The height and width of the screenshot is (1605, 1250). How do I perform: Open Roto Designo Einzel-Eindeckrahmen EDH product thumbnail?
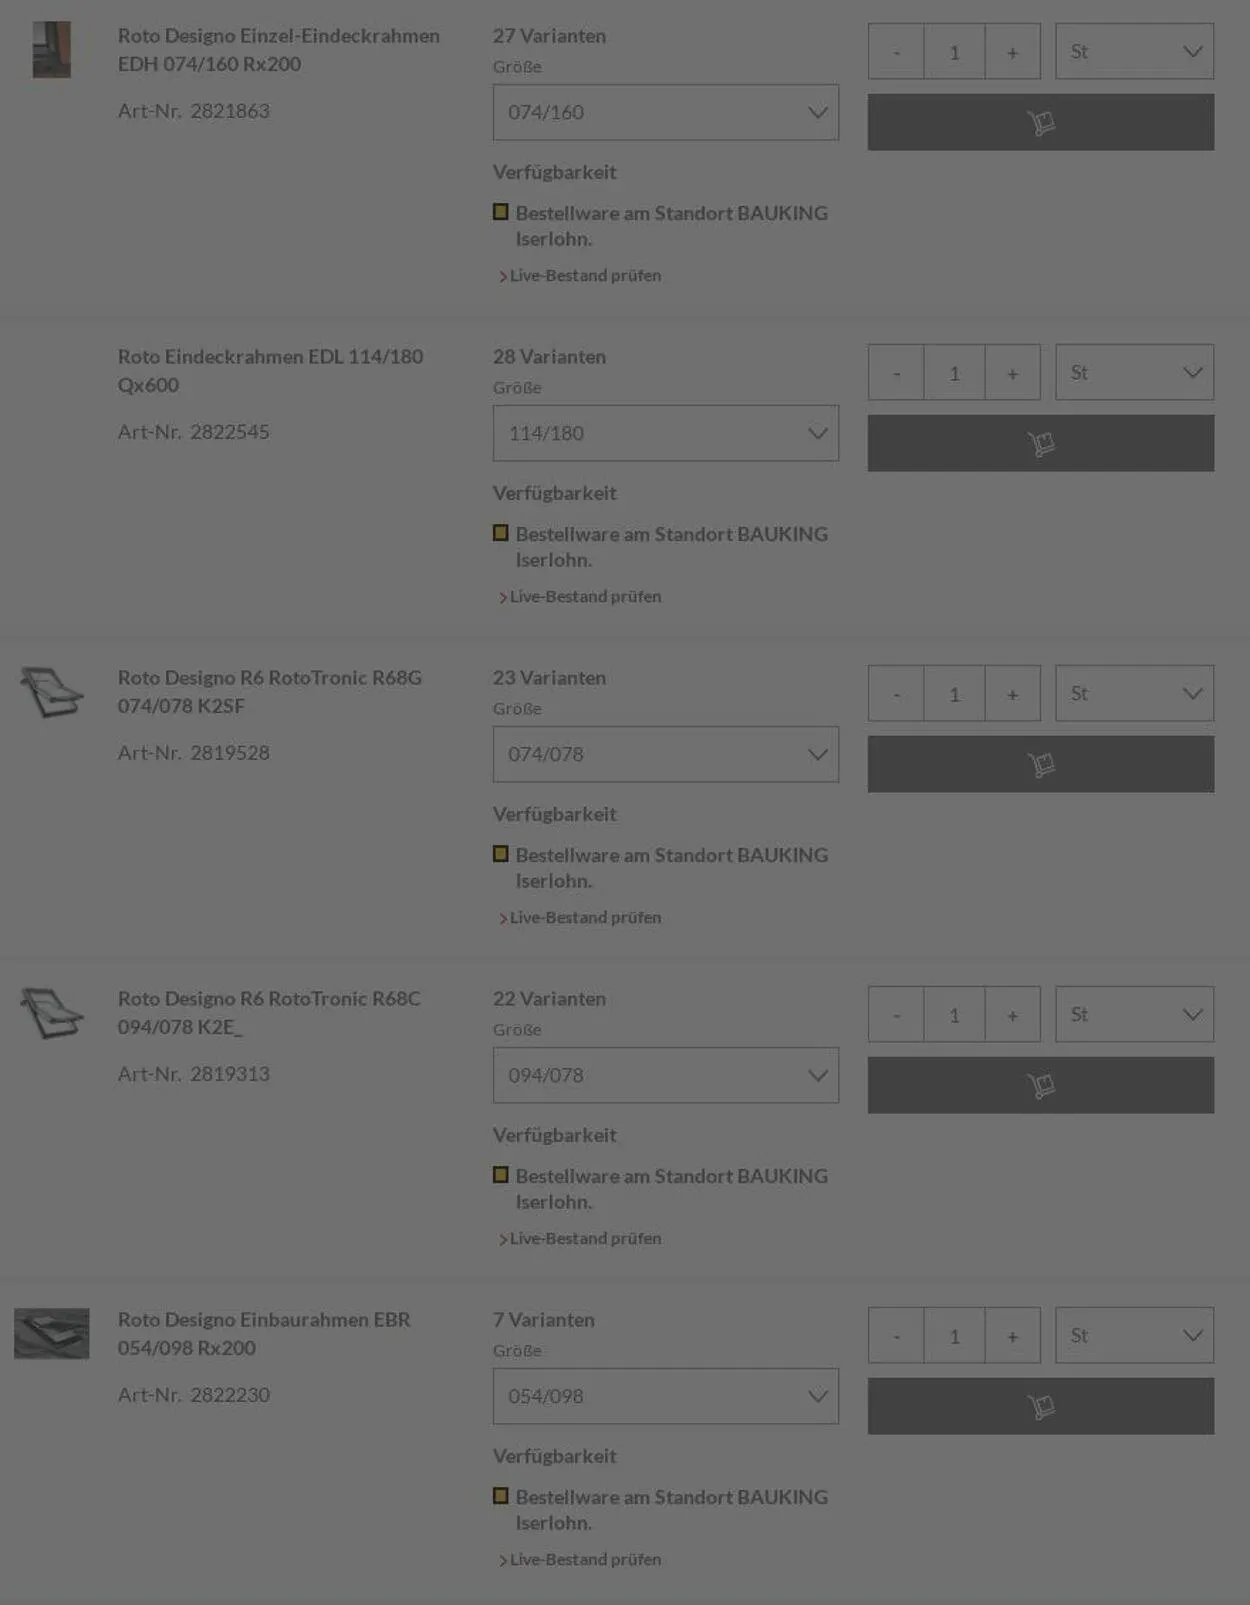[52, 50]
